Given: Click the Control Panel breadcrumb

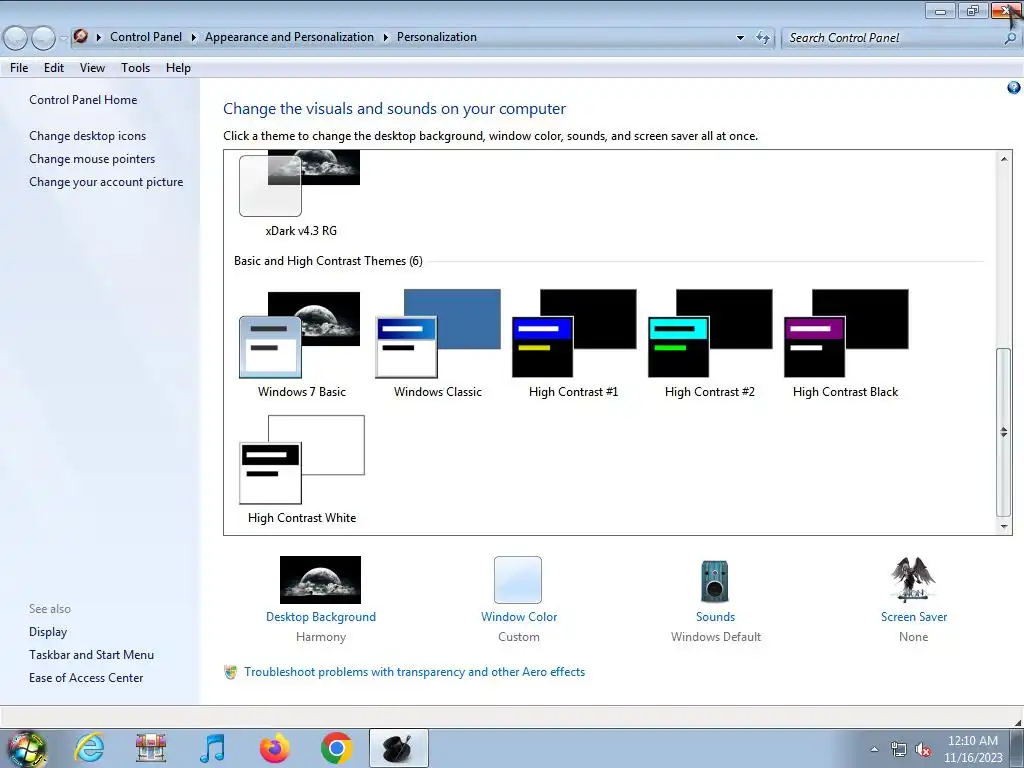Looking at the screenshot, I should [x=146, y=37].
